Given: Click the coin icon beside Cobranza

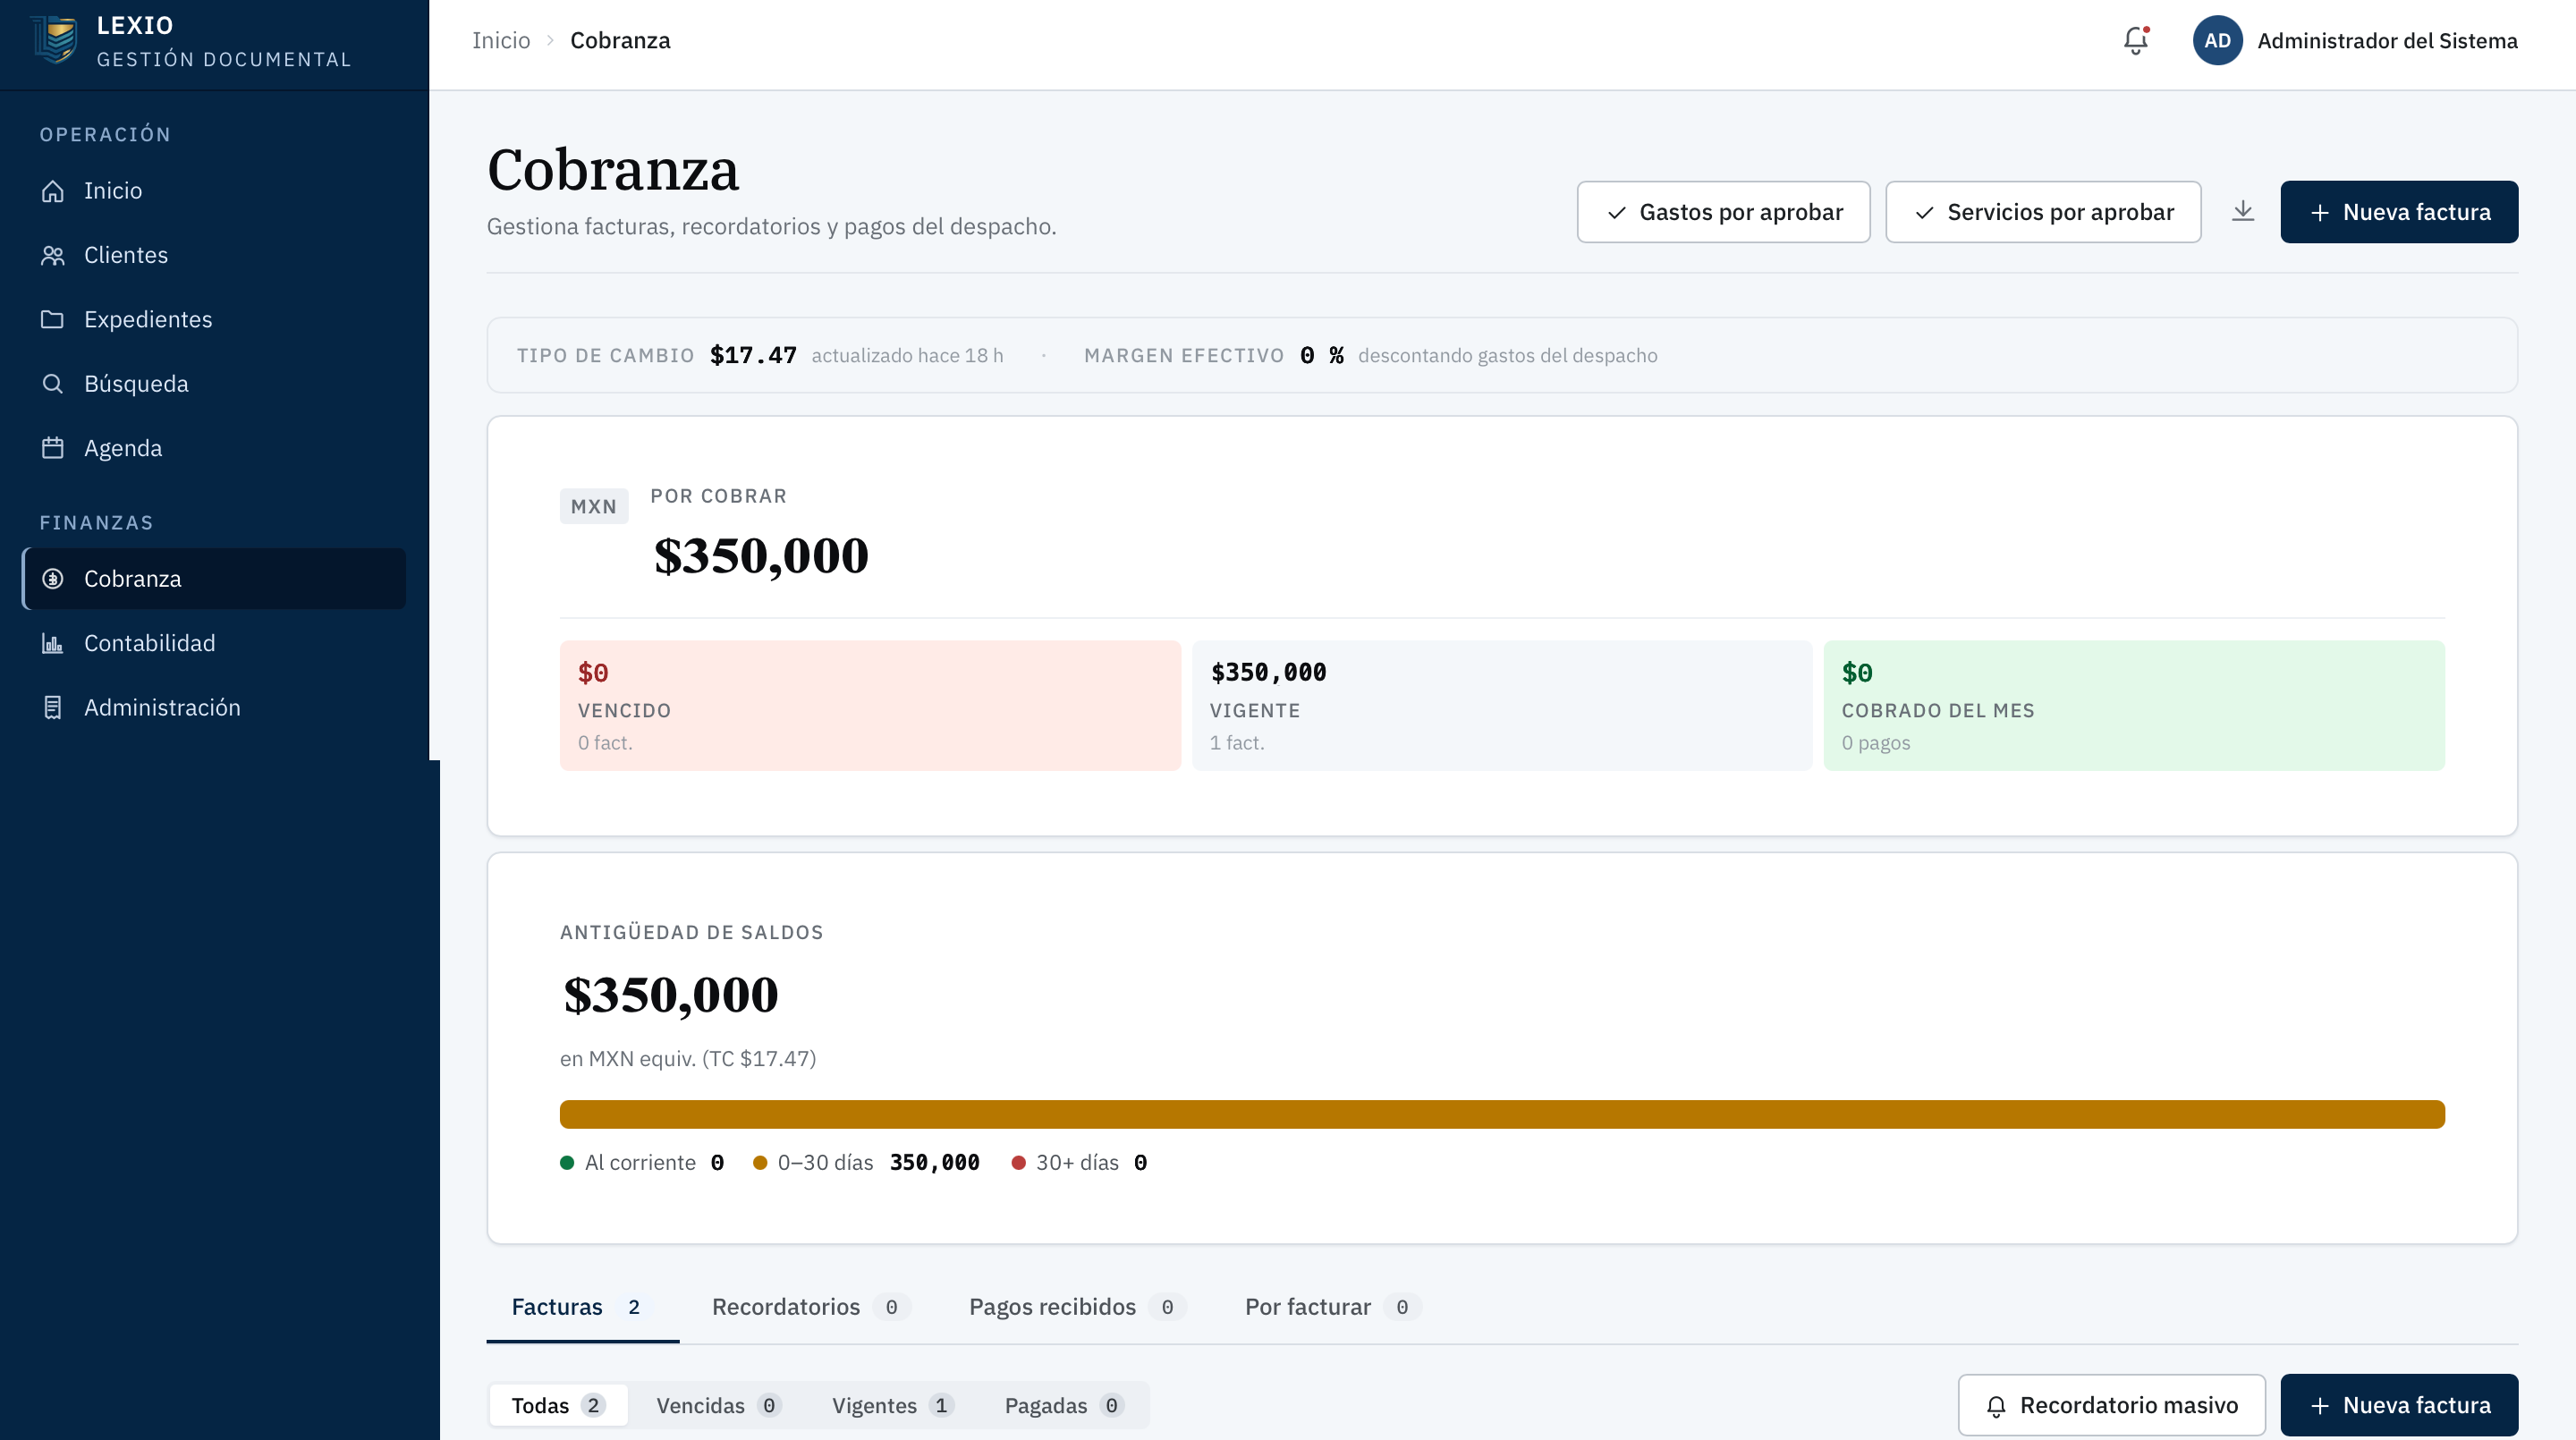Looking at the screenshot, I should click(53, 579).
